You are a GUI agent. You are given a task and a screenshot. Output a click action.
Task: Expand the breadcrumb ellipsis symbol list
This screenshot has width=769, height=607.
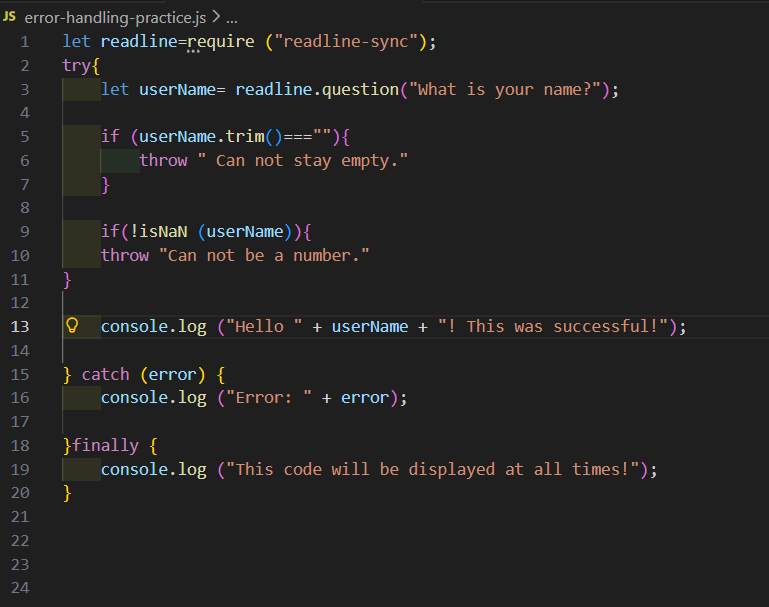pyautogui.click(x=232, y=18)
